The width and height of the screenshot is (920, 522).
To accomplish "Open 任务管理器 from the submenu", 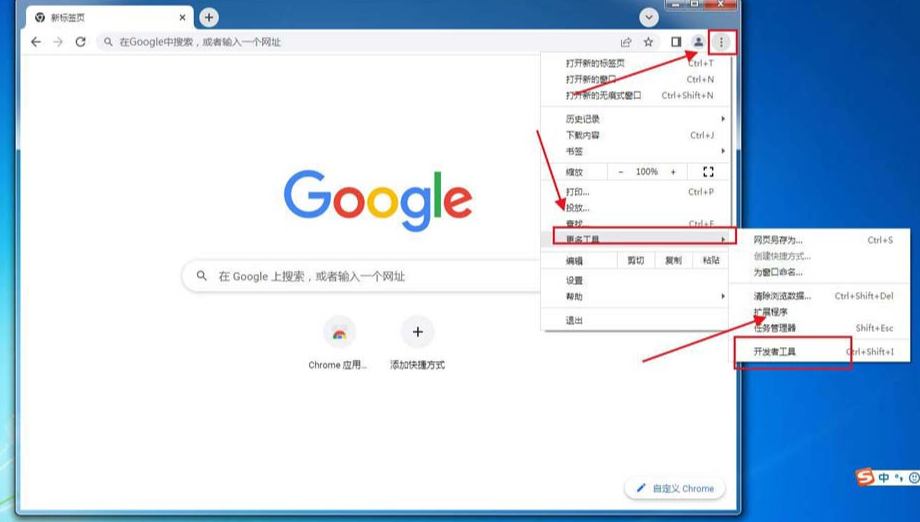I will click(820, 328).
